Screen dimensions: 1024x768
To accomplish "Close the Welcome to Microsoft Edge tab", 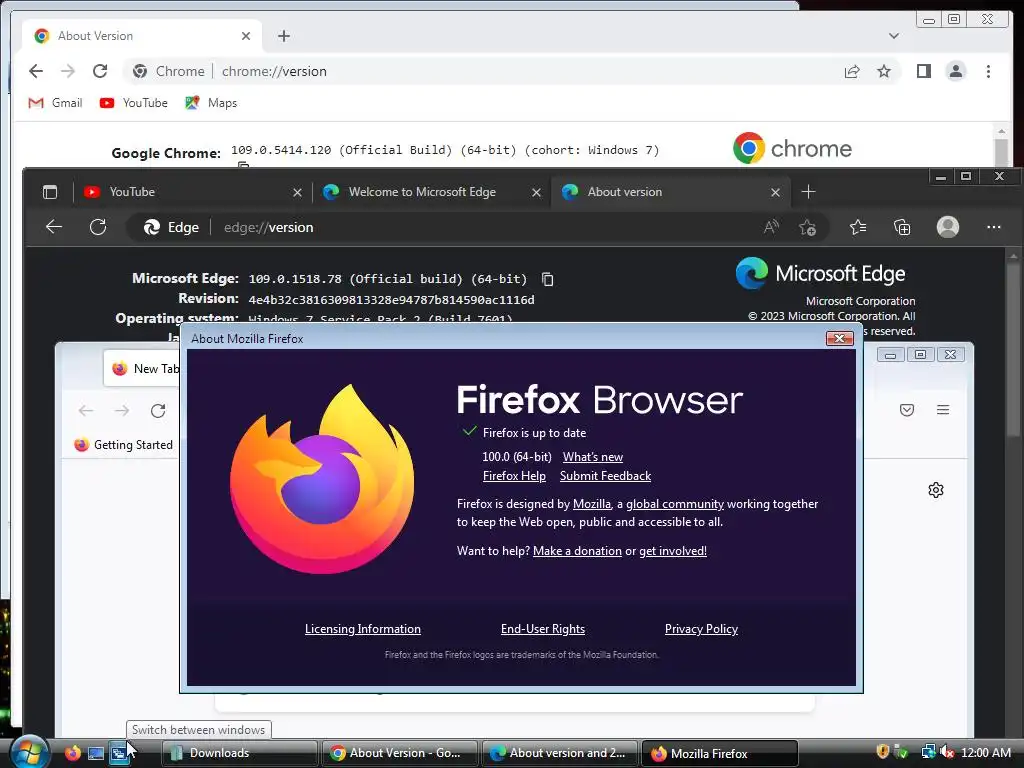I will (536, 193).
